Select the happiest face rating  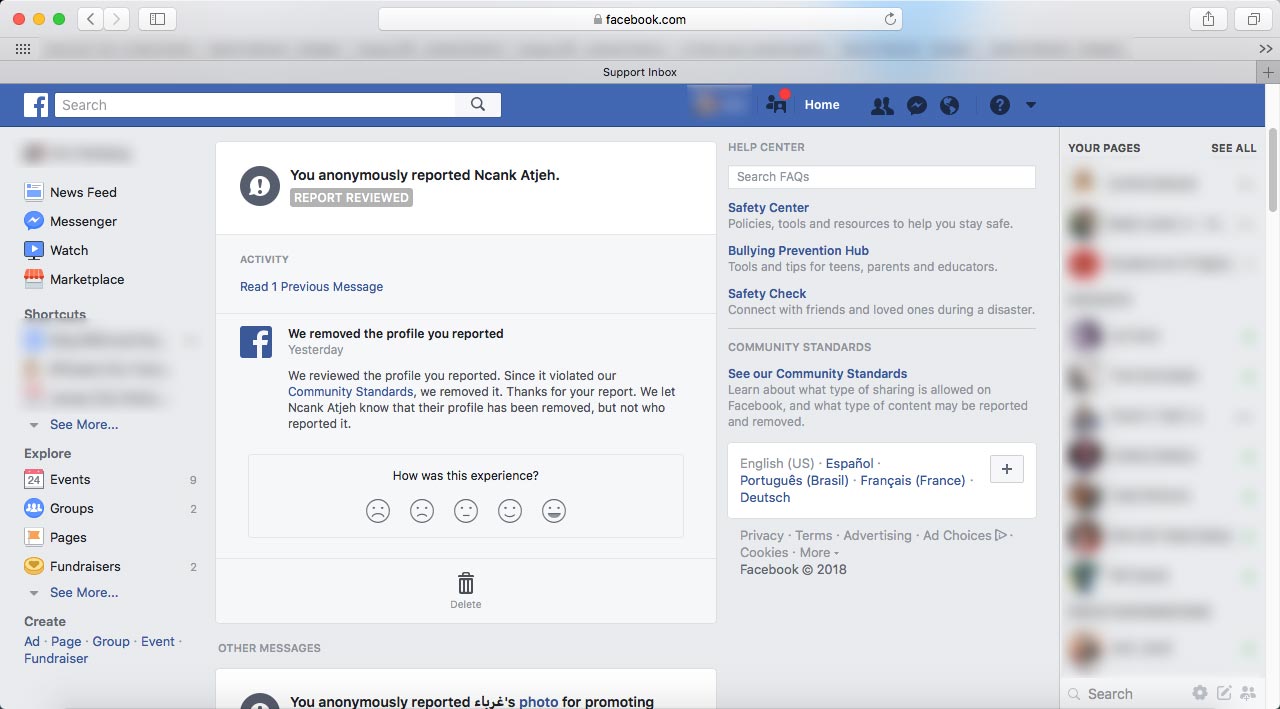(554, 511)
